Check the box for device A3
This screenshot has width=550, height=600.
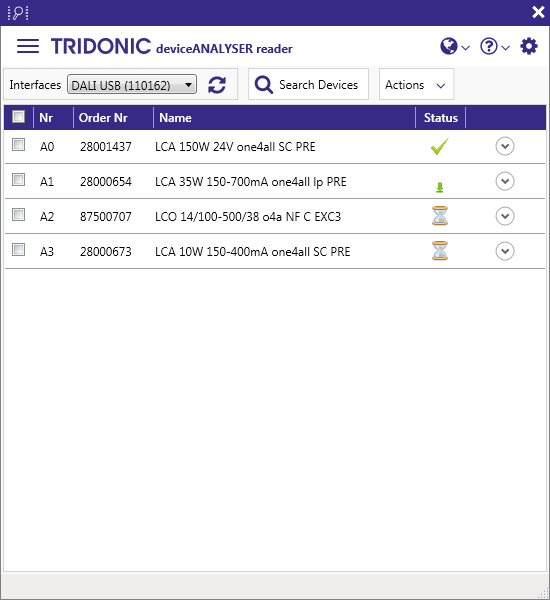tap(18, 249)
